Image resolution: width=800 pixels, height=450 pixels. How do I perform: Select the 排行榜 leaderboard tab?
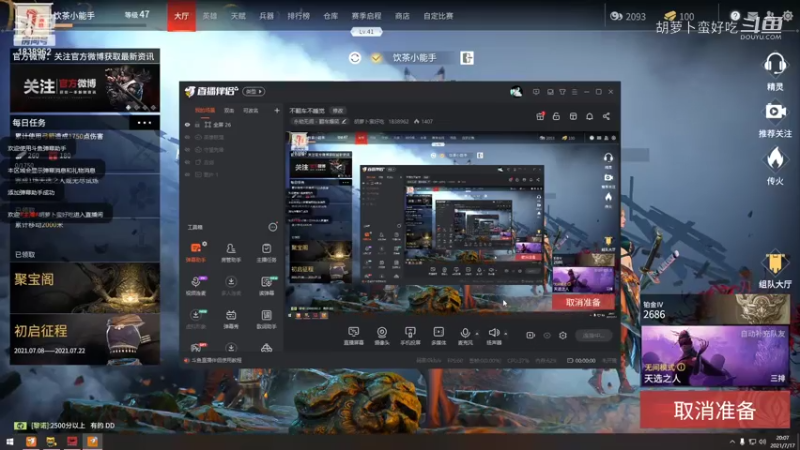(298, 16)
